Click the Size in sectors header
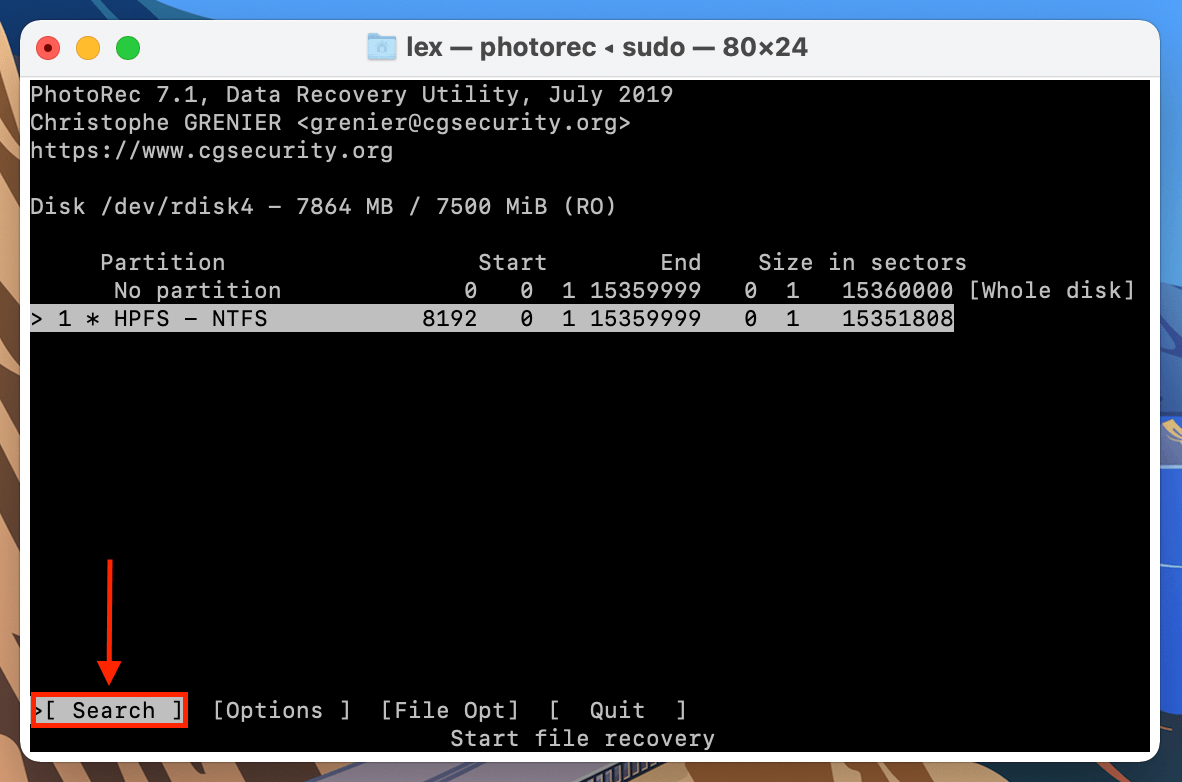This screenshot has width=1182, height=782. click(862, 262)
